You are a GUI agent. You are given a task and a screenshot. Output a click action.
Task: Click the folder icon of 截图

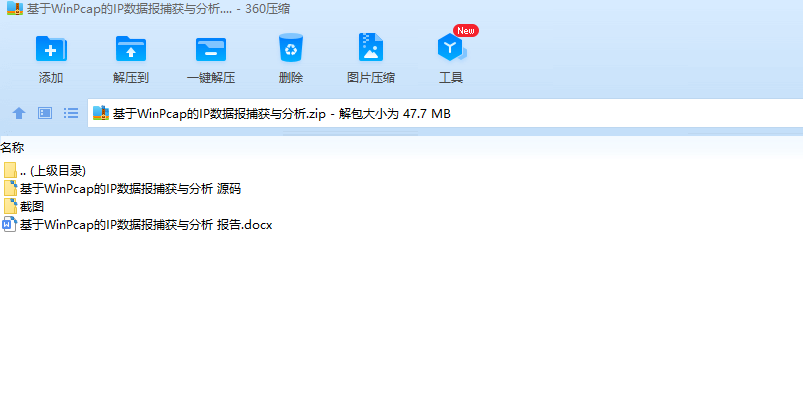10,206
